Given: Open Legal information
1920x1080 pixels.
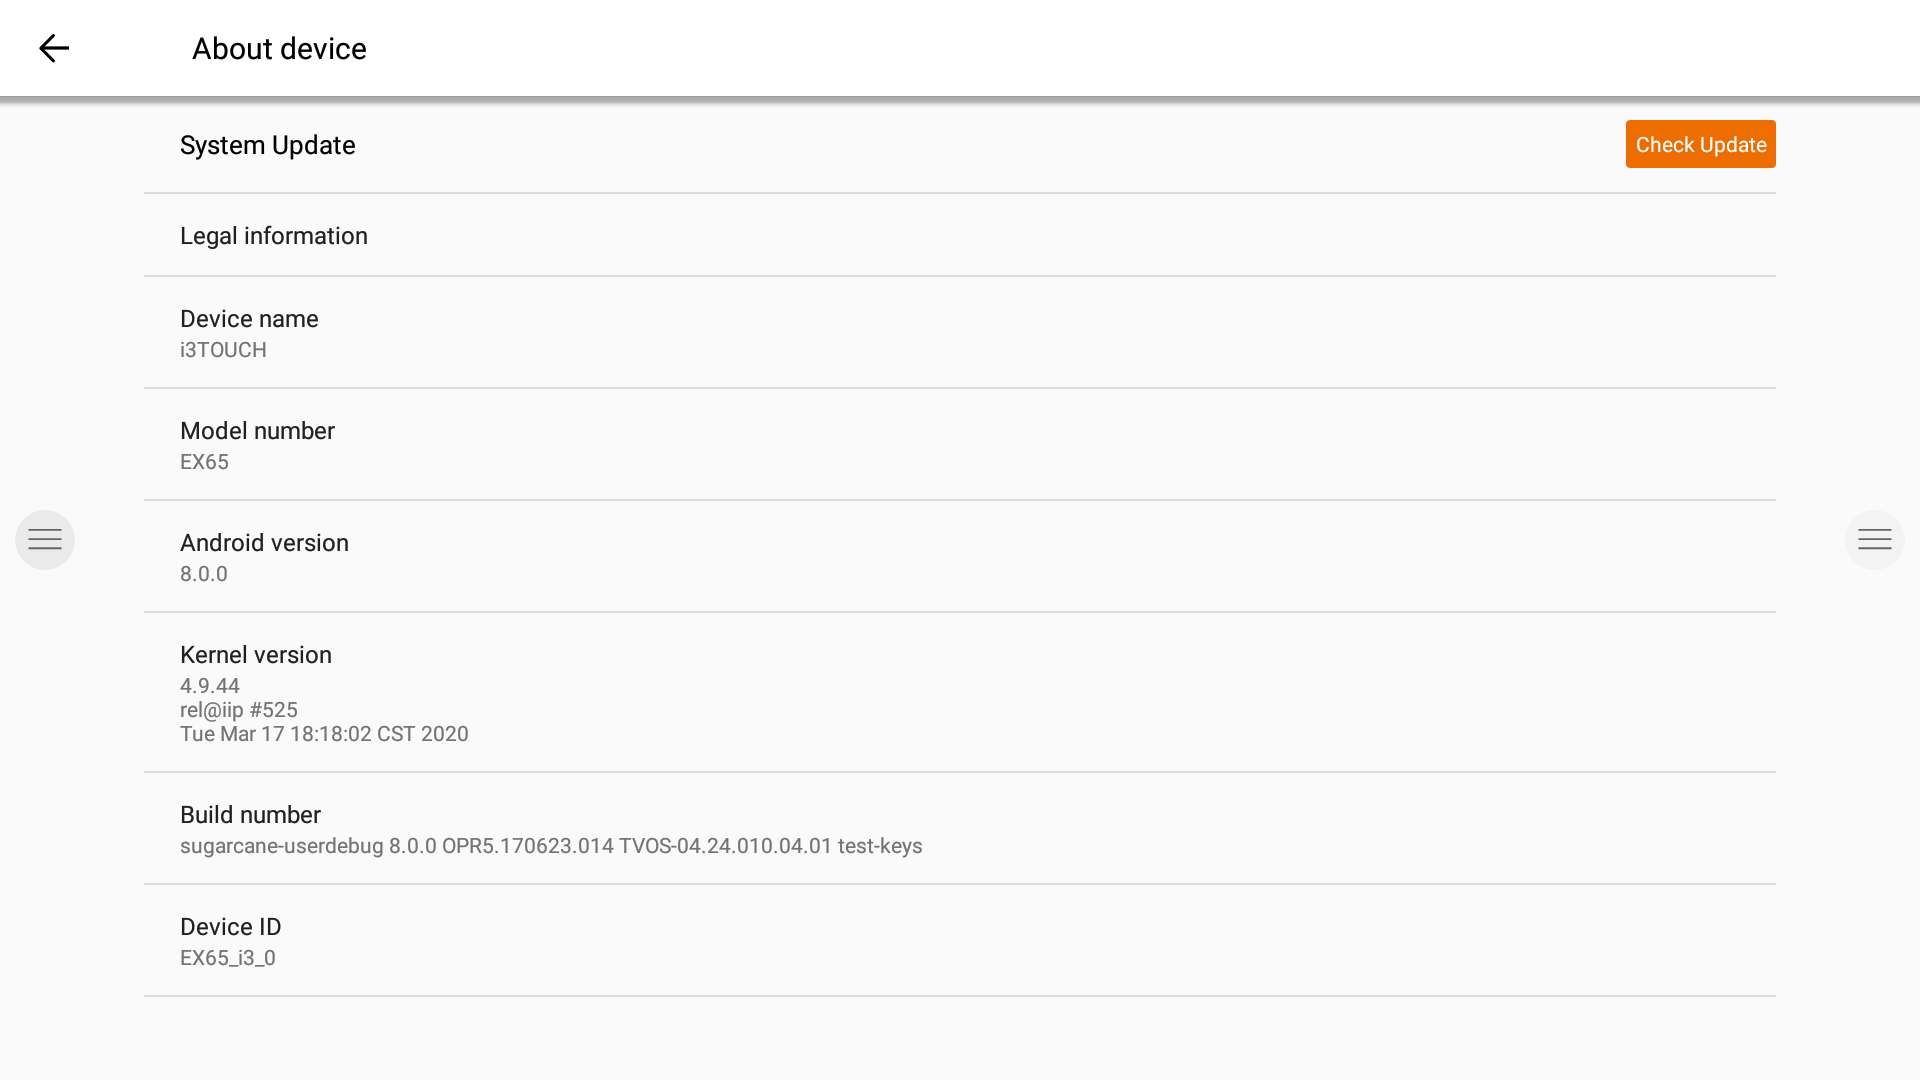Looking at the screenshot, I should (274, 236).
